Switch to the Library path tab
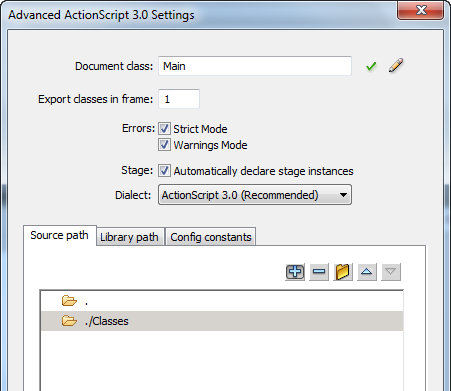 point(130,237)
